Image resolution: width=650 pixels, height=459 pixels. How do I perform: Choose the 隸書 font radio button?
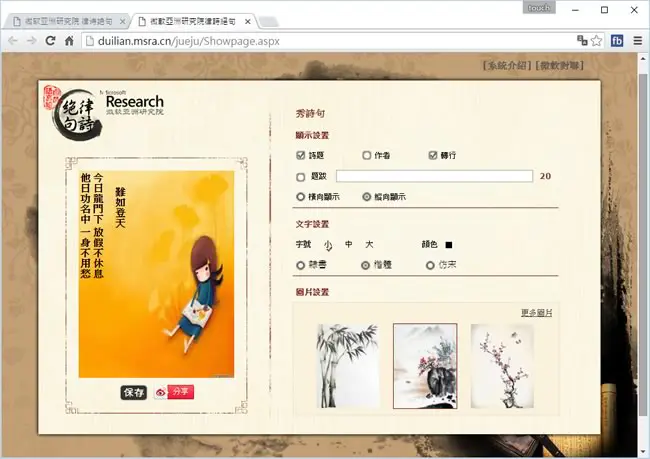(301, 265)
